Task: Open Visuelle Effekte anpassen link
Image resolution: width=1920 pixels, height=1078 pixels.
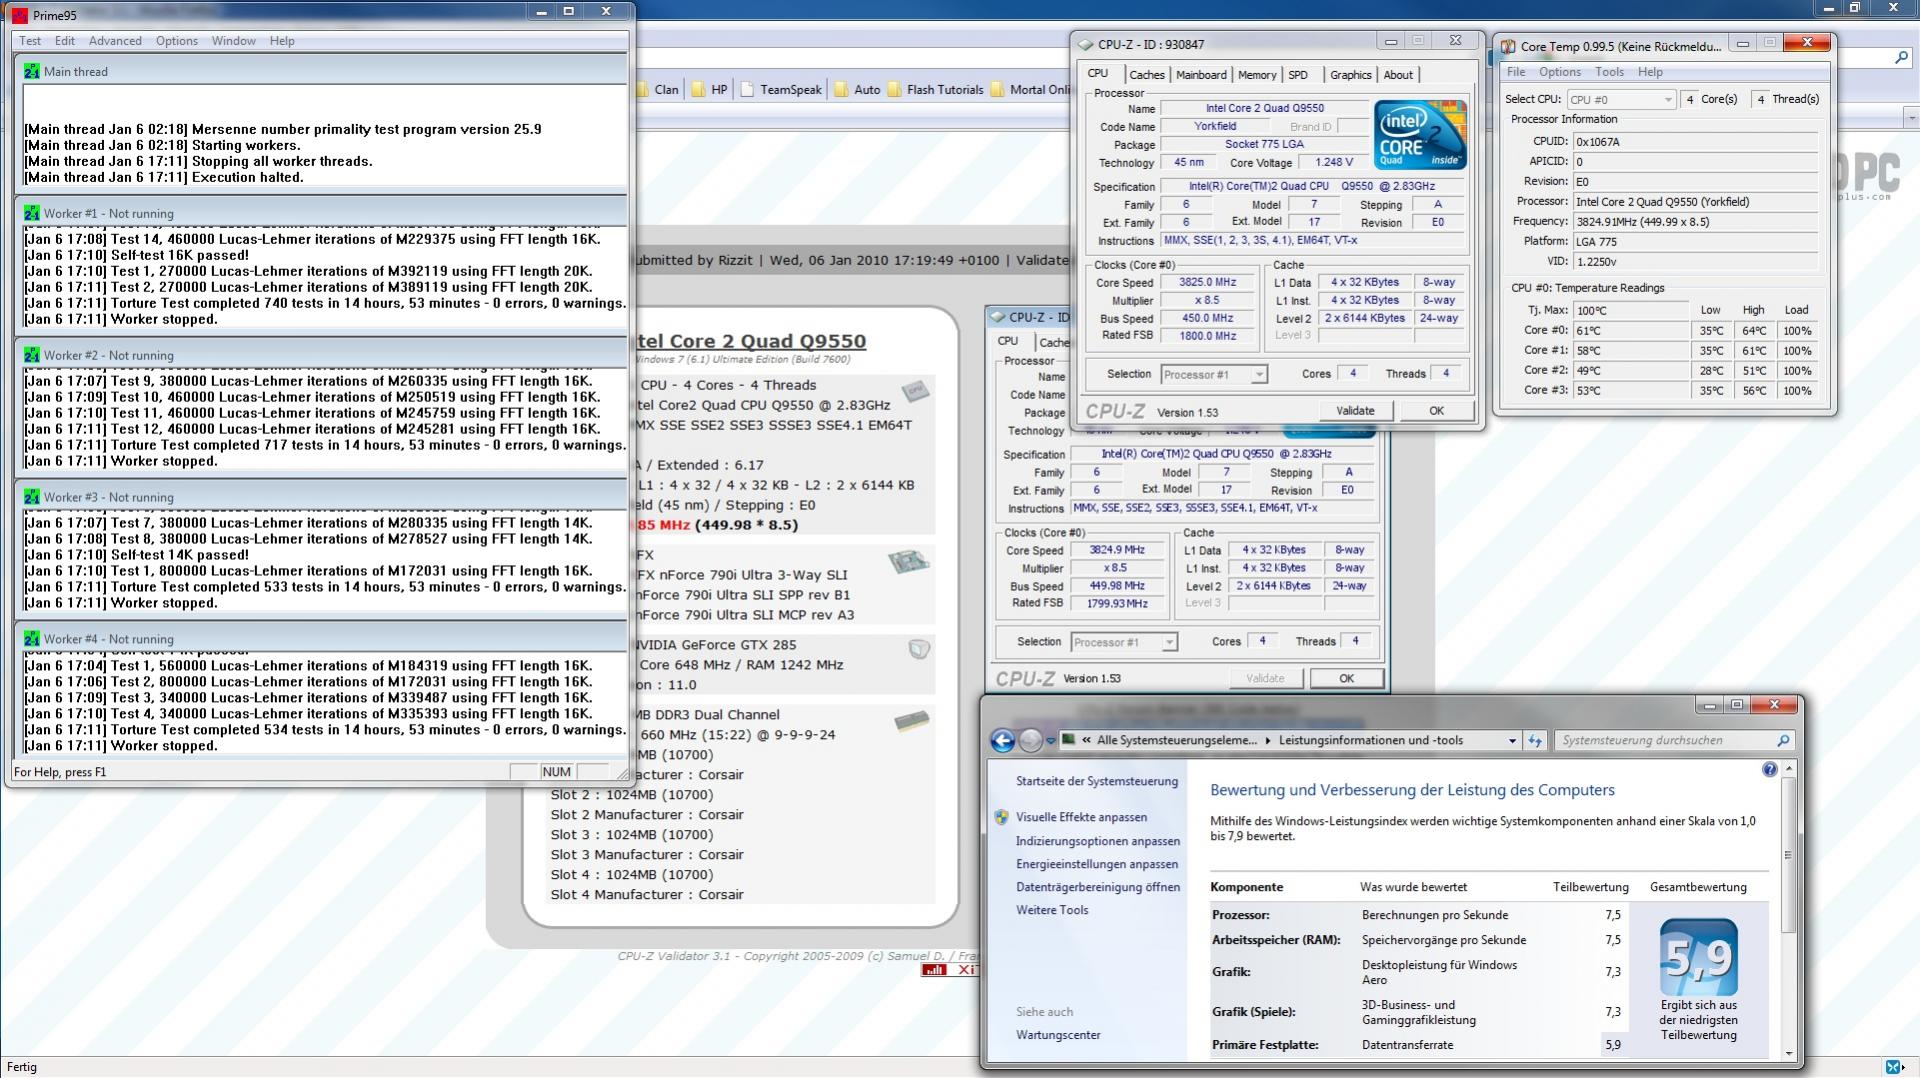Action: click(x=1081, y=817)
